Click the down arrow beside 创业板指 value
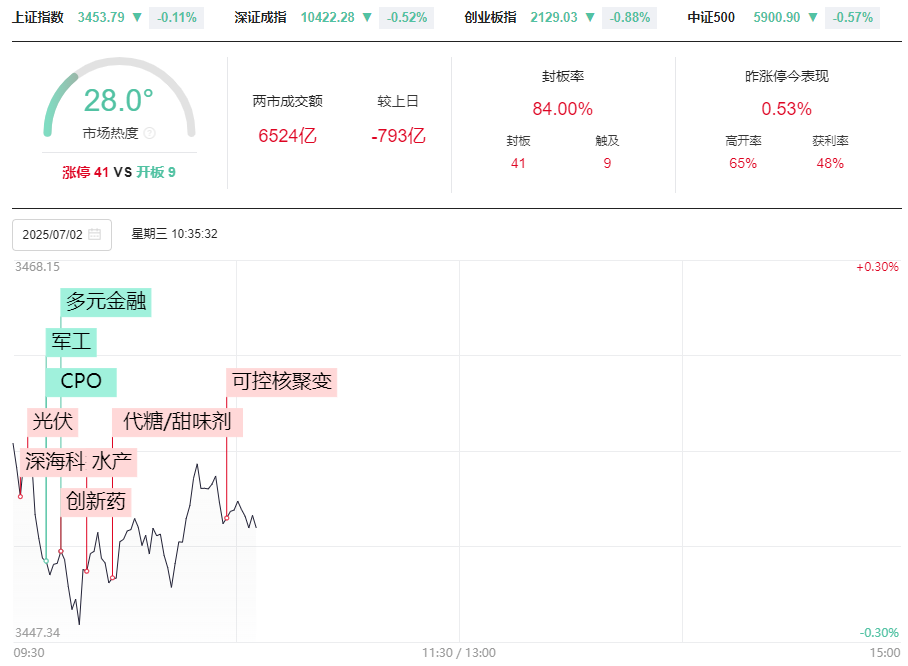Screen dimensions: 908x666 (x=590, y=17)
